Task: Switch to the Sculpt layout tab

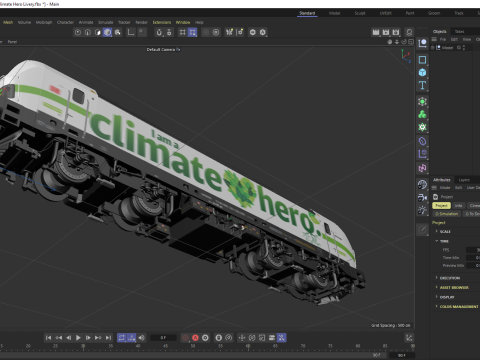Action: tap(360, 13)
